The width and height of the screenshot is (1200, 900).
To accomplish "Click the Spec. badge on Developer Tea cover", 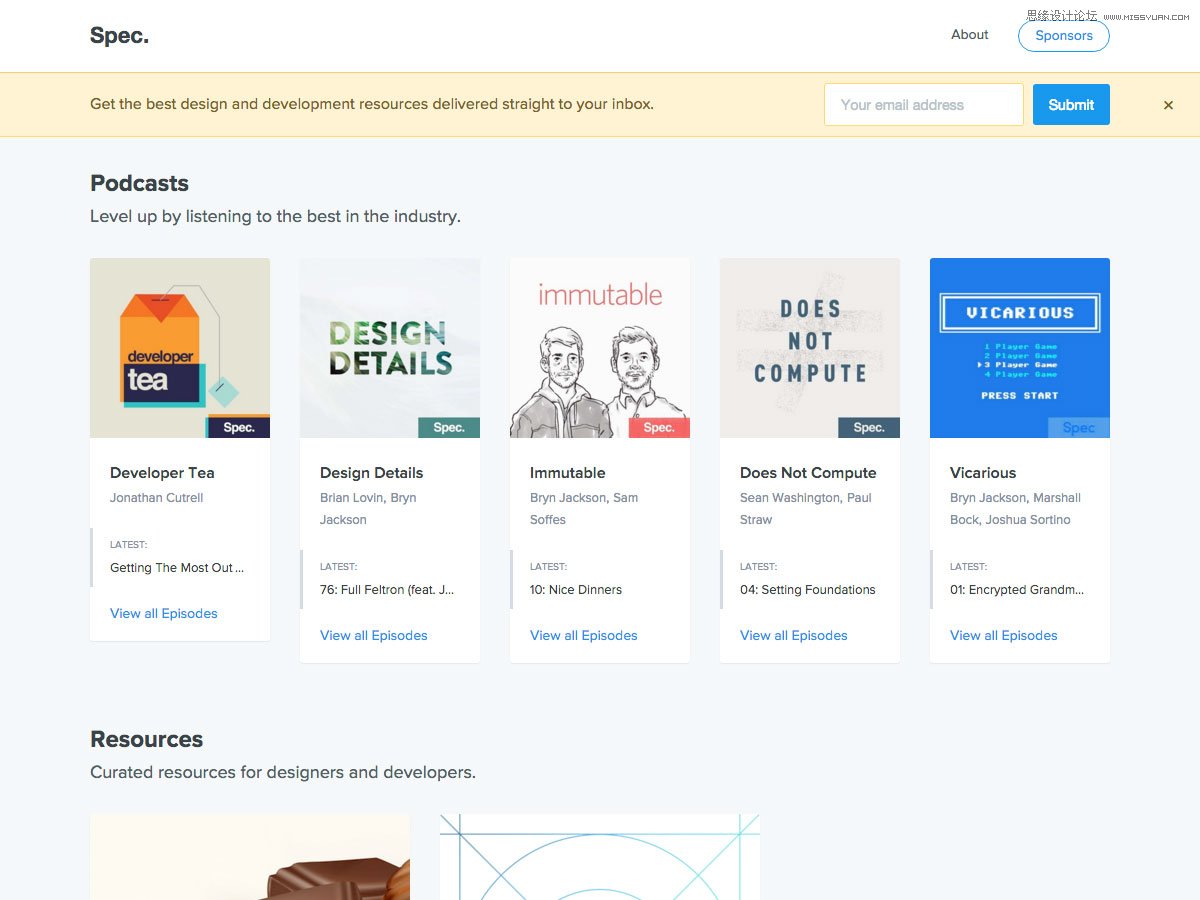I will point(238,427).
